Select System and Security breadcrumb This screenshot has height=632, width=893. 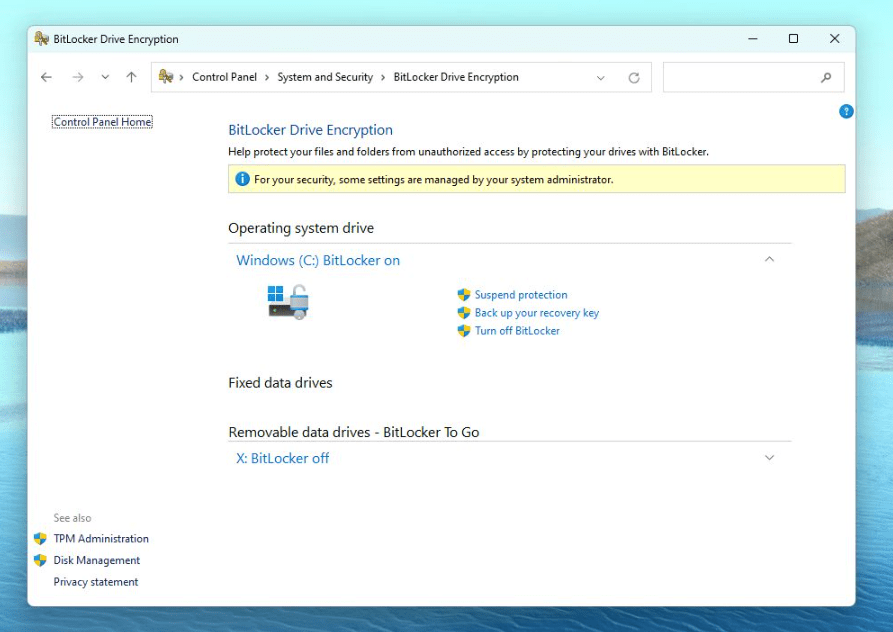click(325, 77)
